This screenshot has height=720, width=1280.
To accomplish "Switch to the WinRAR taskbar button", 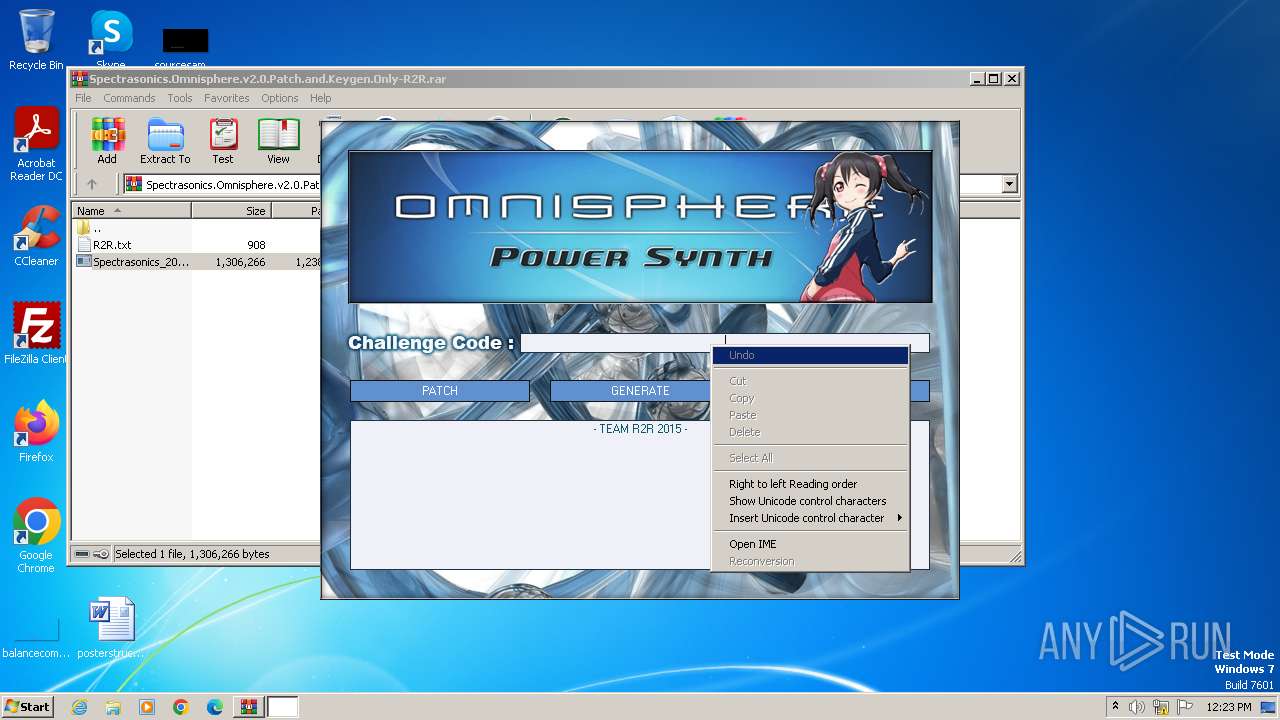I will point(248,707).
